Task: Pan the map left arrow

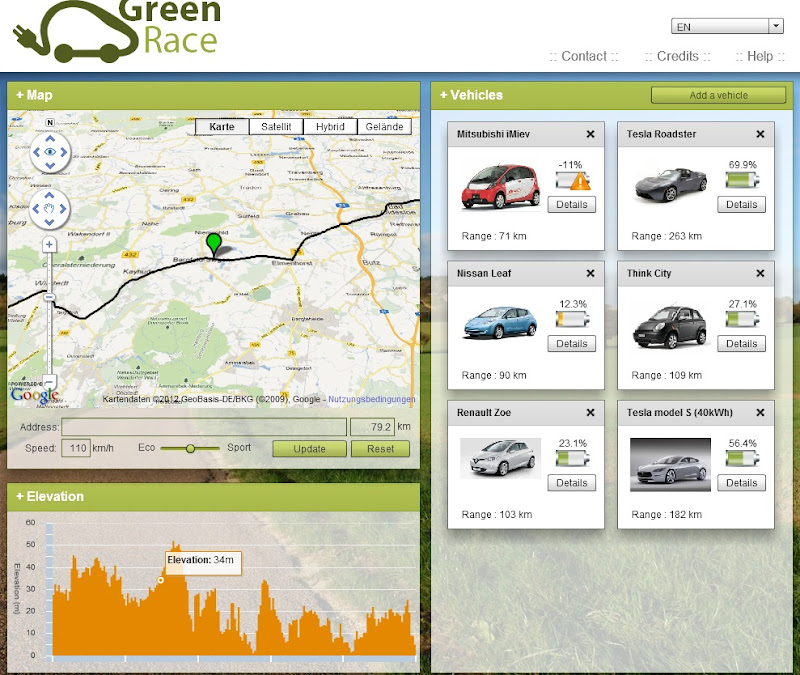Action: 35,208
